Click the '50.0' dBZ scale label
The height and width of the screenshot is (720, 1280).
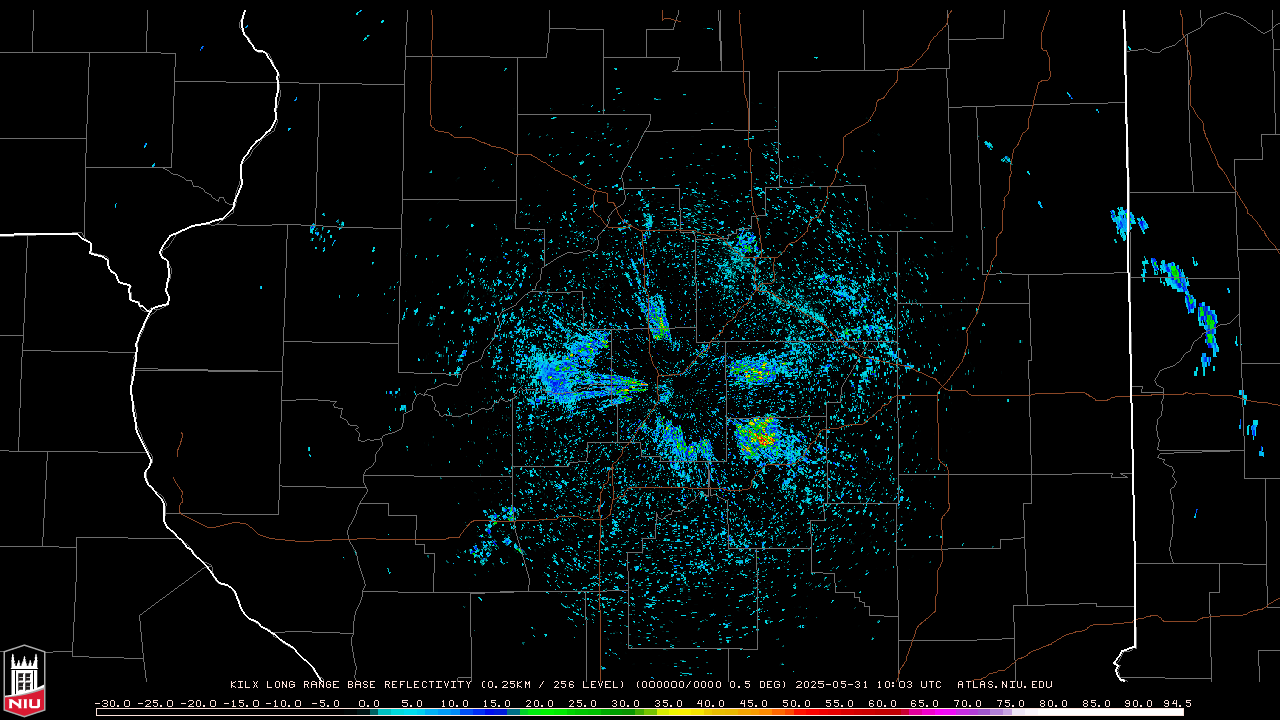pyautogui.click(x=797, y=703)
